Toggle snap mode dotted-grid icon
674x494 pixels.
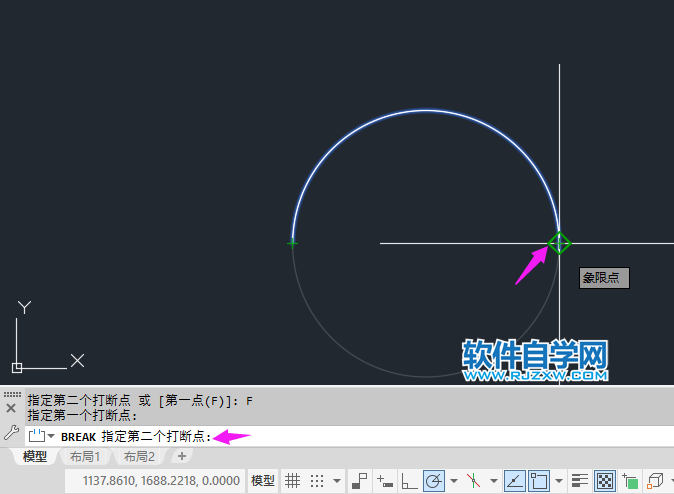(317, 481)
